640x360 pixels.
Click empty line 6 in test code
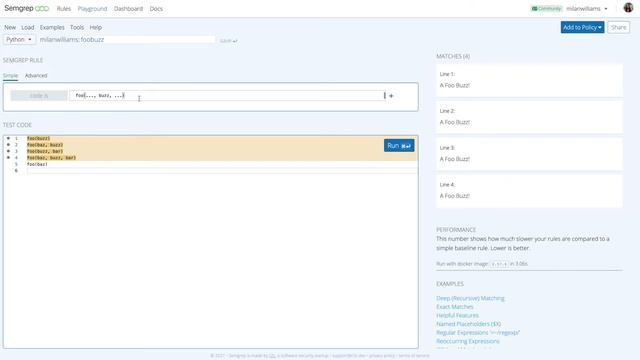point(222,171)
